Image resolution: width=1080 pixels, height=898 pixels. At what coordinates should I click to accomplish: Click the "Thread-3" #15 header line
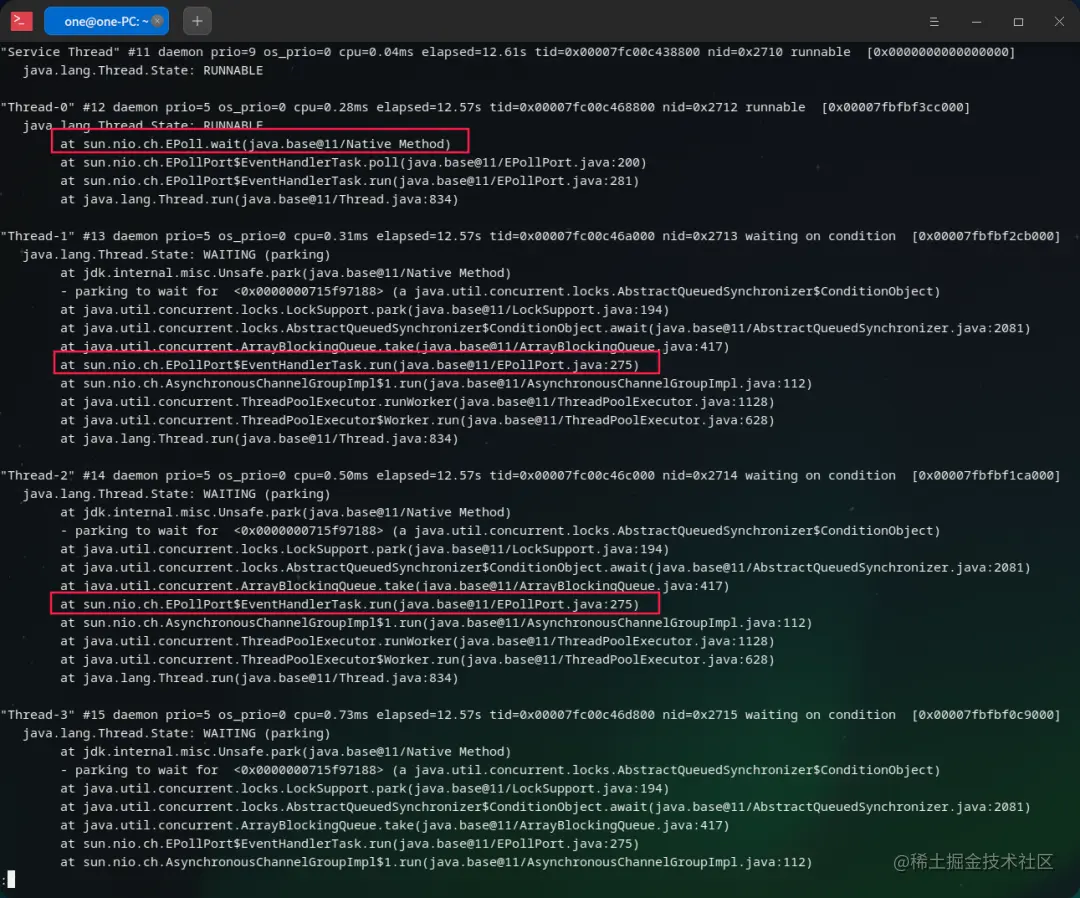point(530,715)
